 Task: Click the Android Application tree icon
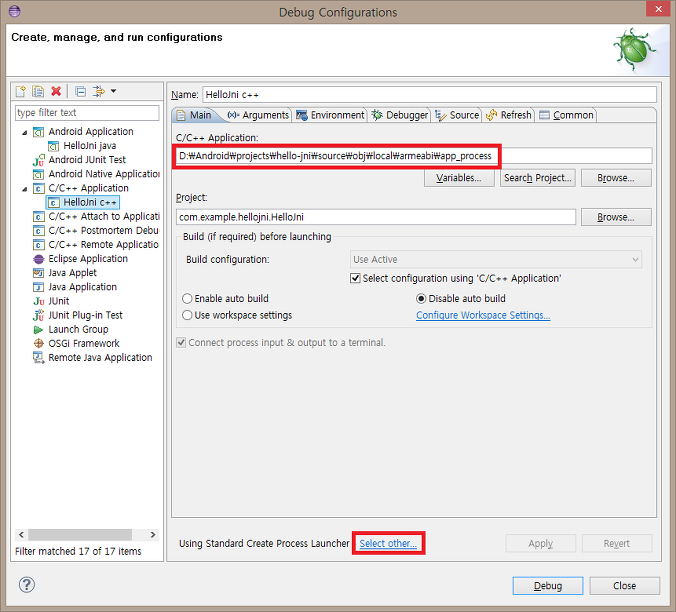(x=39, y=132)
